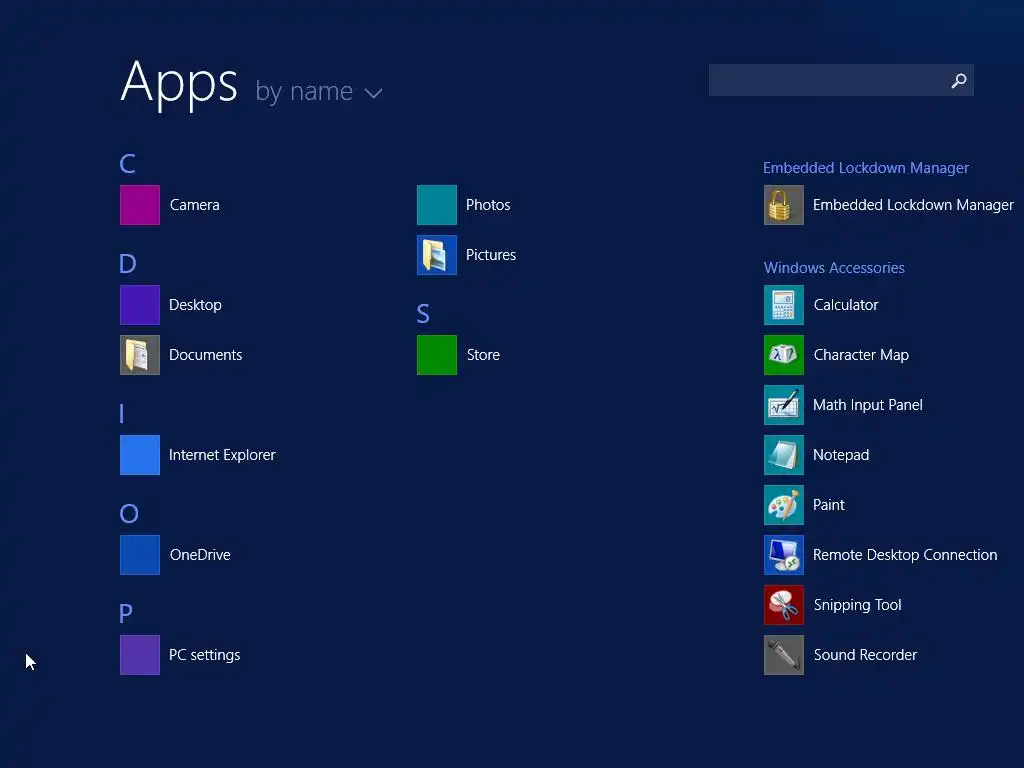Launch the Internet Explorer tile
1024x768 pixels.
[x=140, y=455]
